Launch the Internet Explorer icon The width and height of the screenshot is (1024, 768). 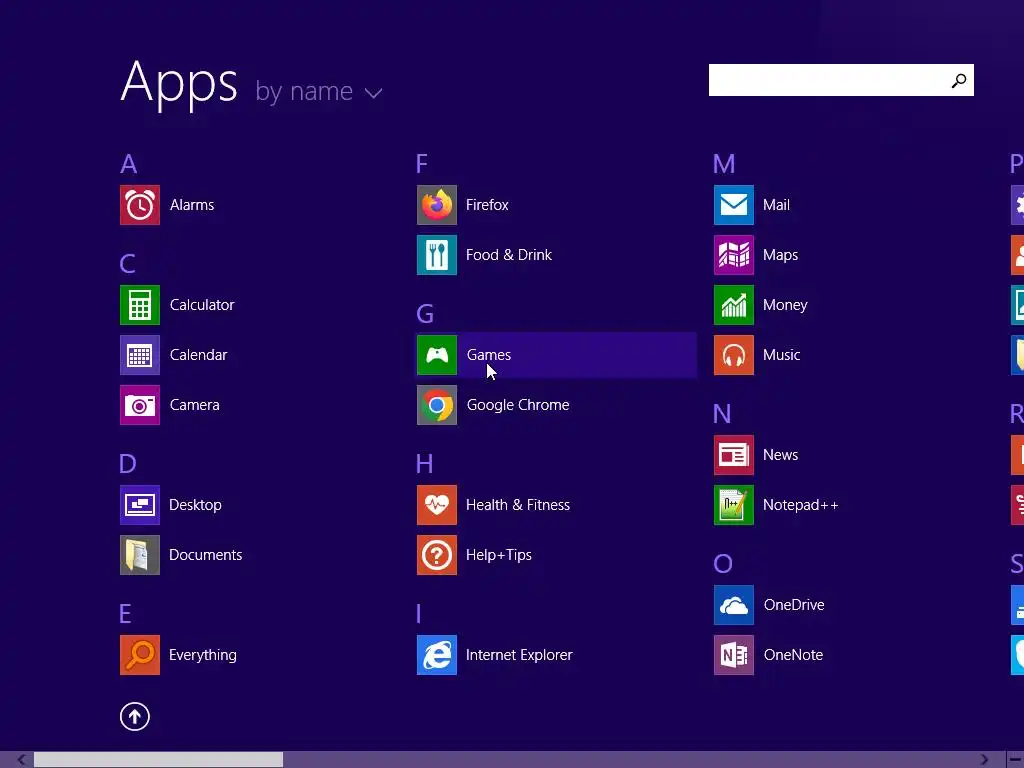click(437, 655)
